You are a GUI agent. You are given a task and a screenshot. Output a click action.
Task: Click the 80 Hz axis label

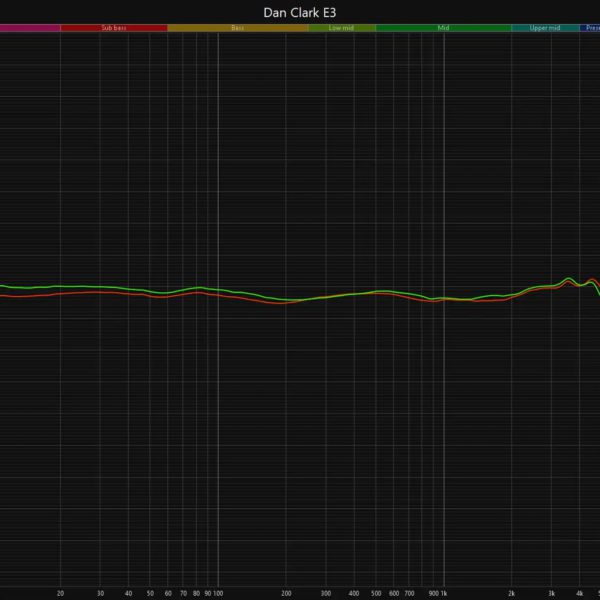[x=196, y=593]
